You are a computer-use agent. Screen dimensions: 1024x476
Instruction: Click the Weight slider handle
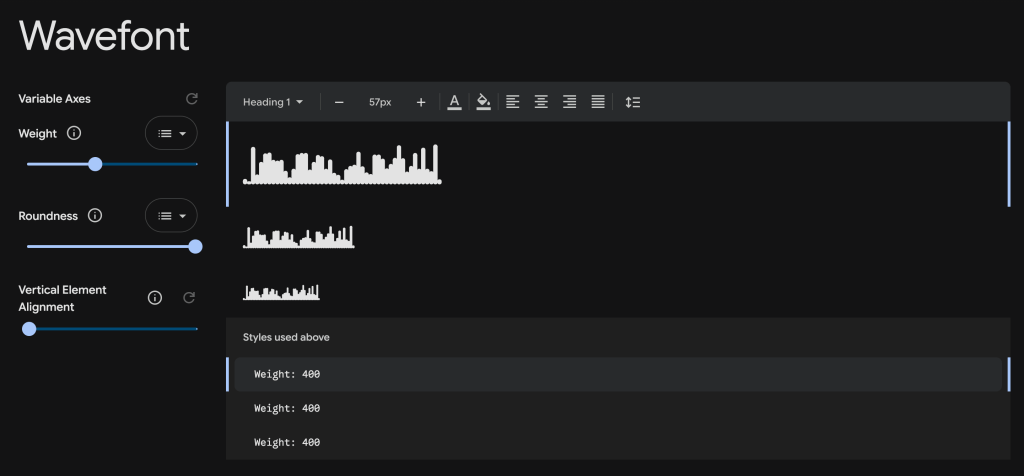pos(96,164)
